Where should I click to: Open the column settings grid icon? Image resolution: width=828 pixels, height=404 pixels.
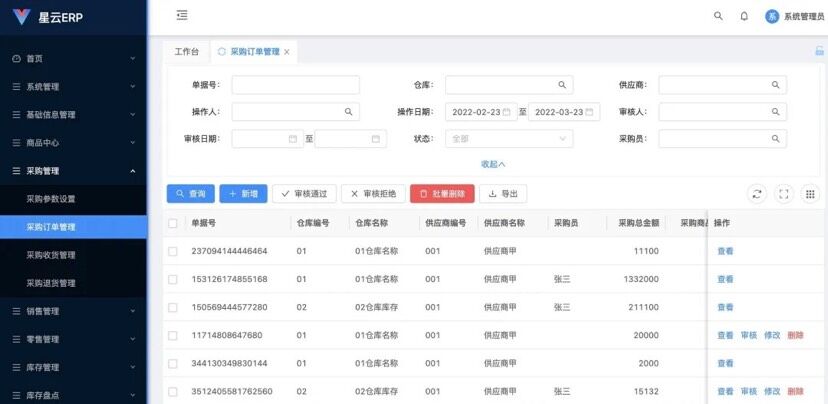tap(810, 194)
